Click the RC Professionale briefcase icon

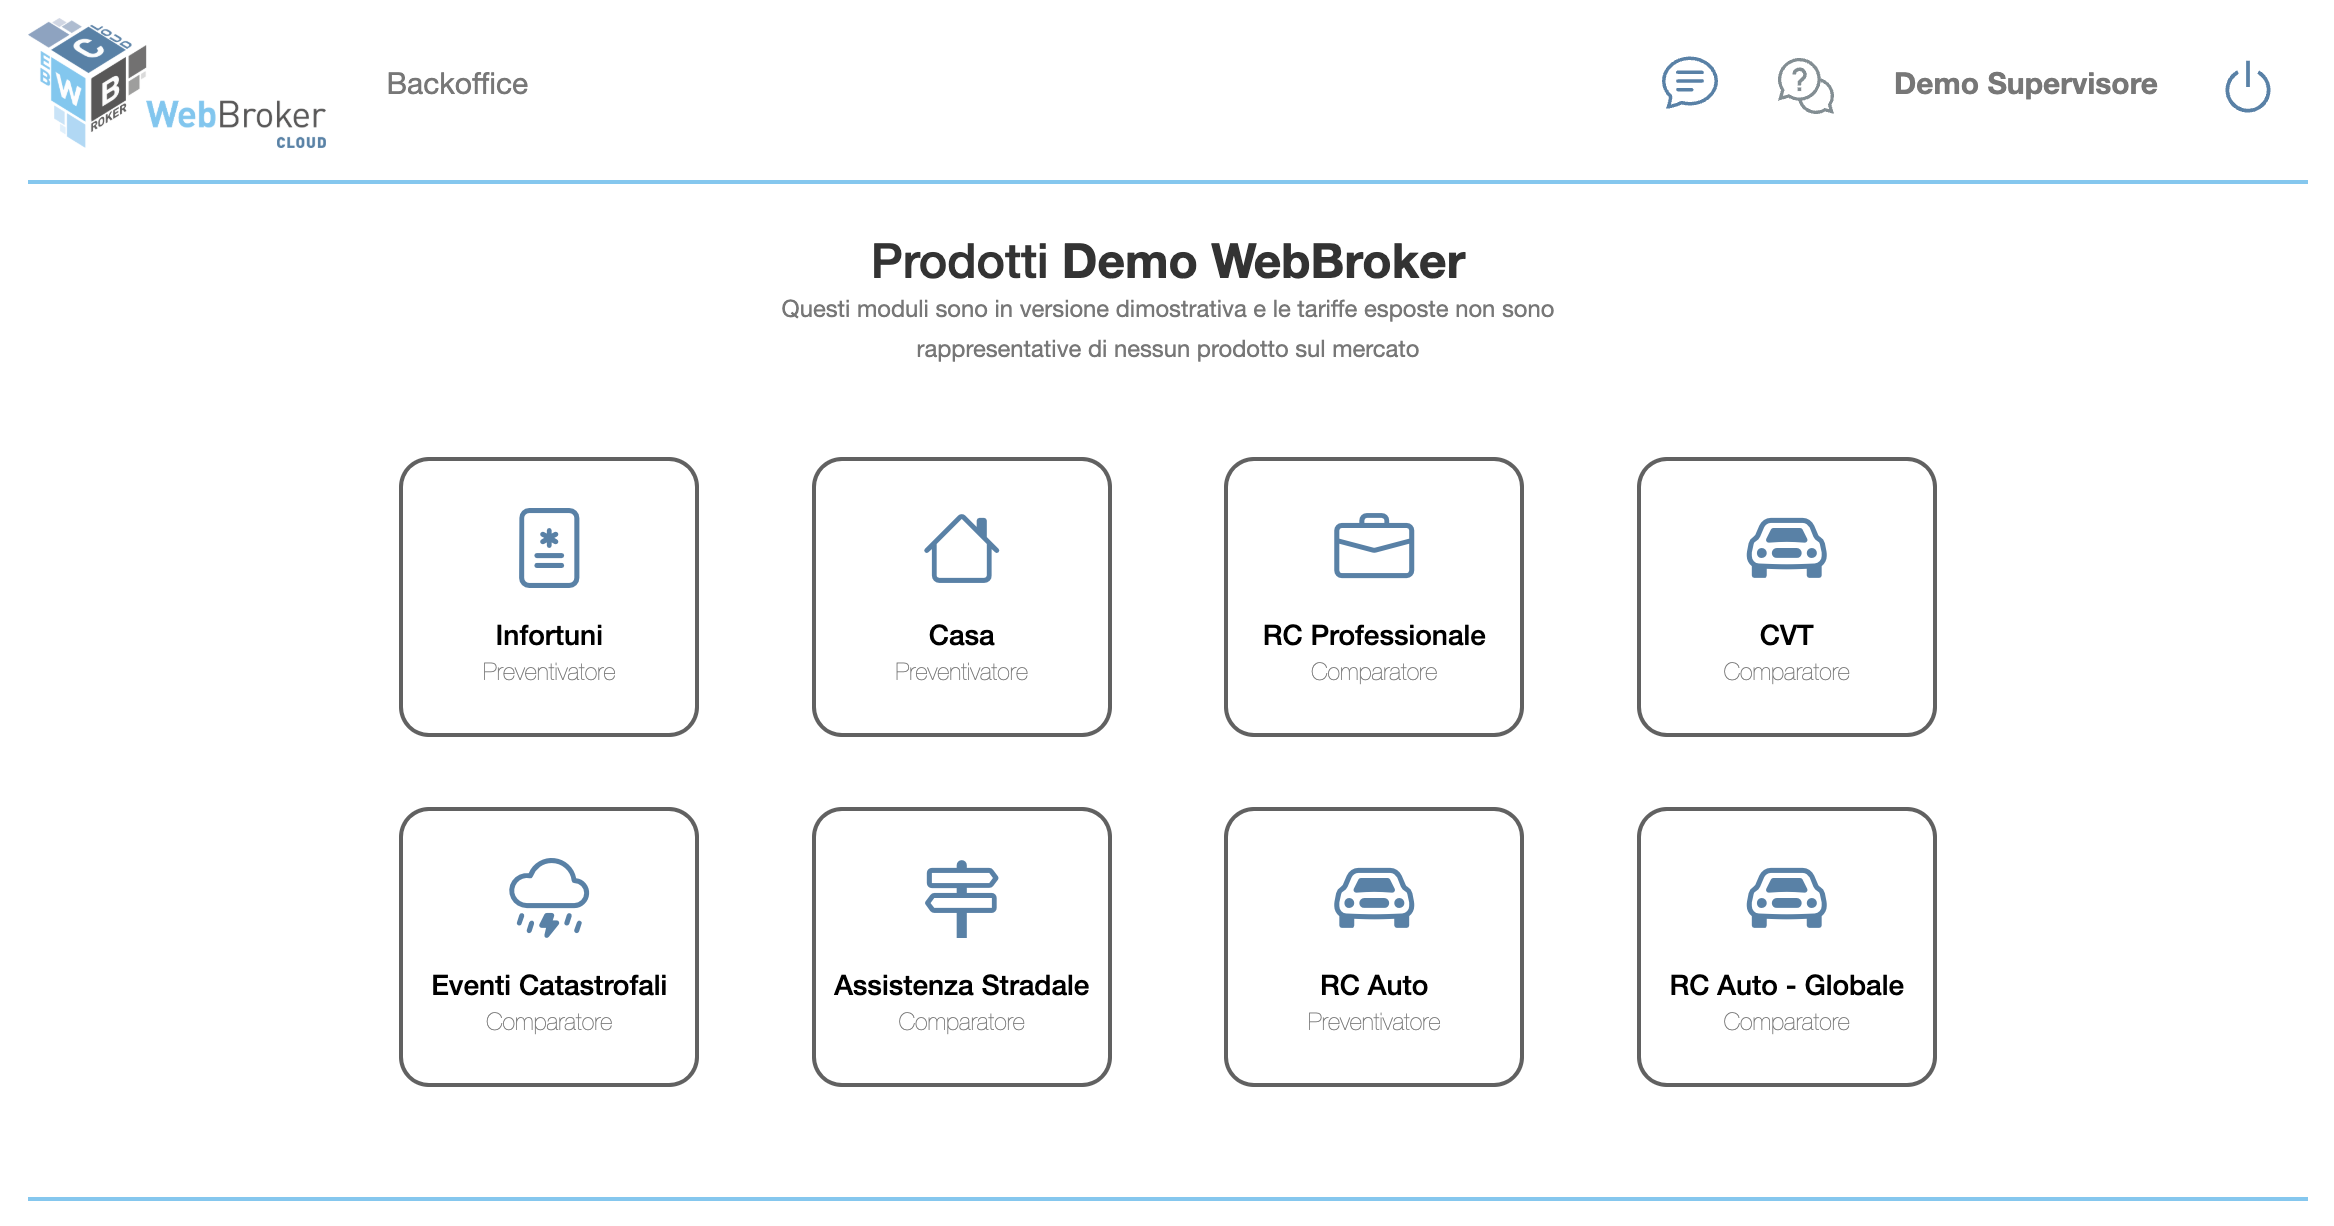1374,546
